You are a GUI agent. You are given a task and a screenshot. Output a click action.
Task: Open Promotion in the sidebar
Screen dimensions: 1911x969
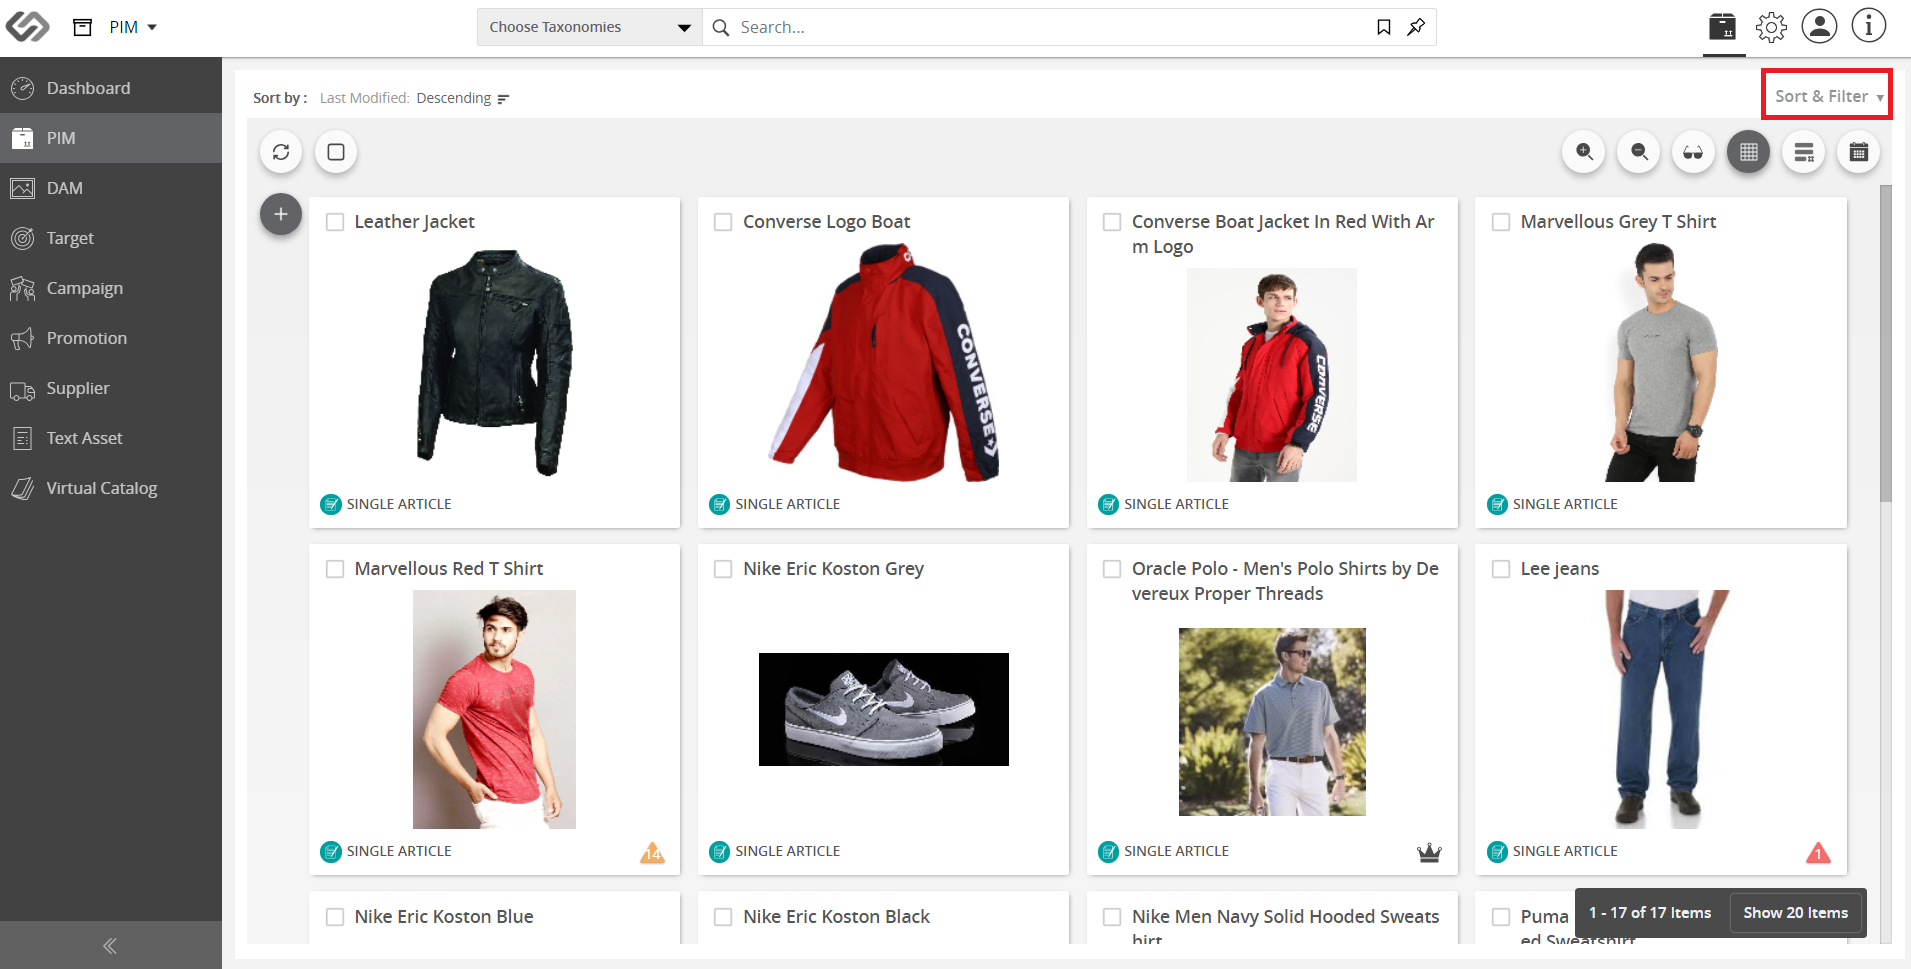[x=111, y=338]
